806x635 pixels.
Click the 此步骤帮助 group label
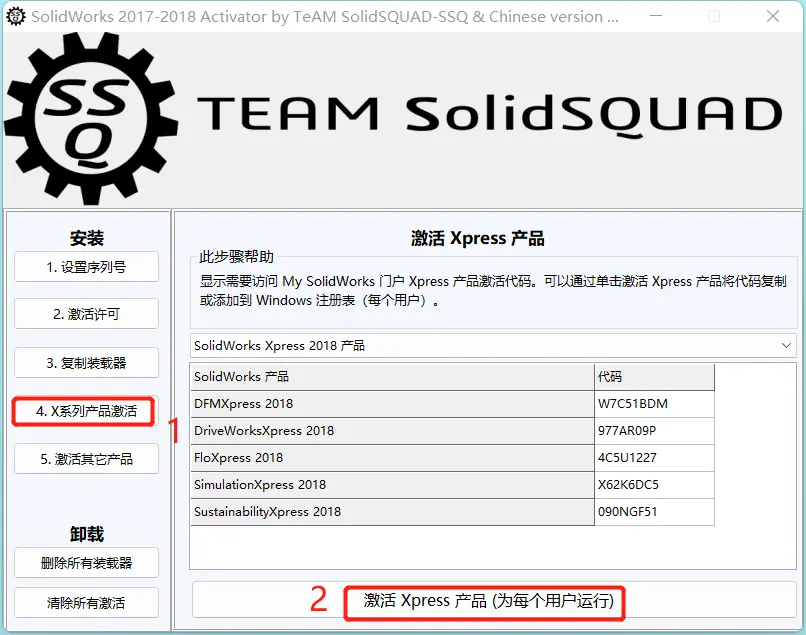tap(236, 257)
